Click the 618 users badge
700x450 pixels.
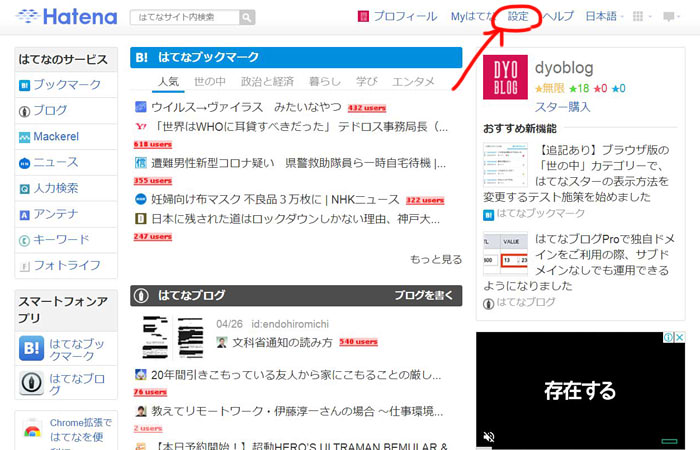tap(153, 145)
